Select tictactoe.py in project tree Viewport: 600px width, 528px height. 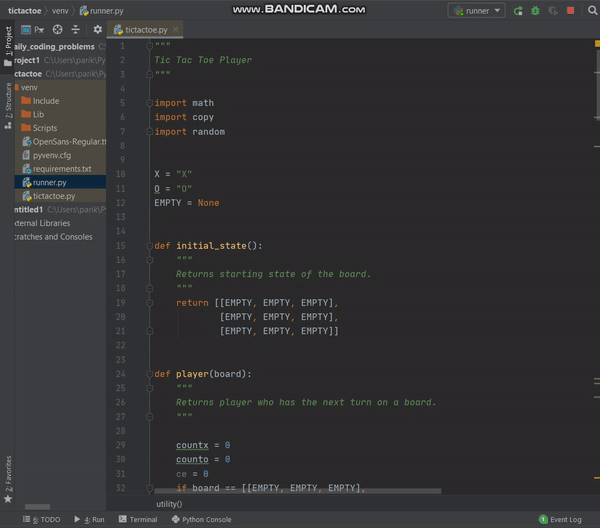point(60,196)
